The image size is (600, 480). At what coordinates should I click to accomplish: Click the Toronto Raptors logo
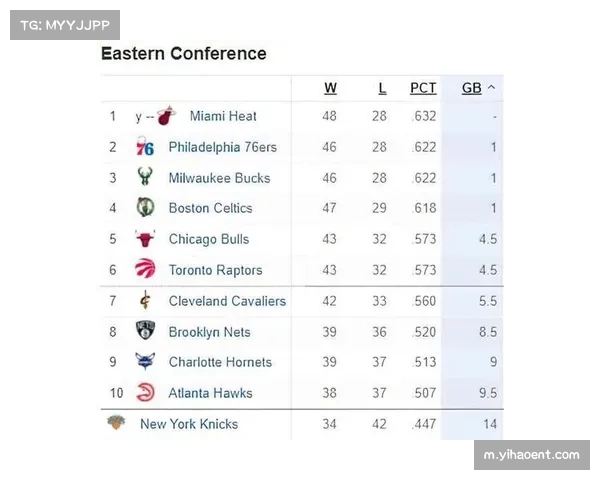tap(145, 269)
